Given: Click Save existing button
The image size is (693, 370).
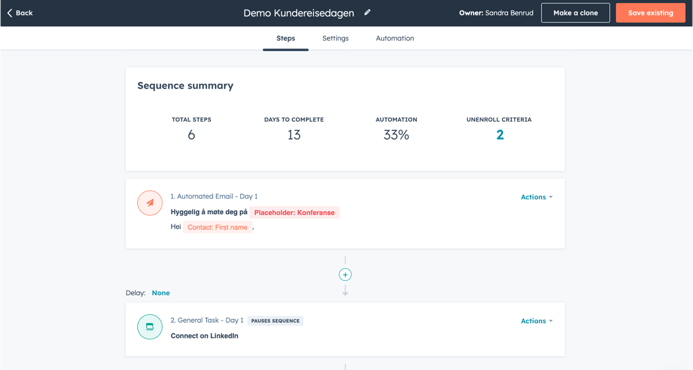Looking at the screenshot, I should tap(651, 13).
